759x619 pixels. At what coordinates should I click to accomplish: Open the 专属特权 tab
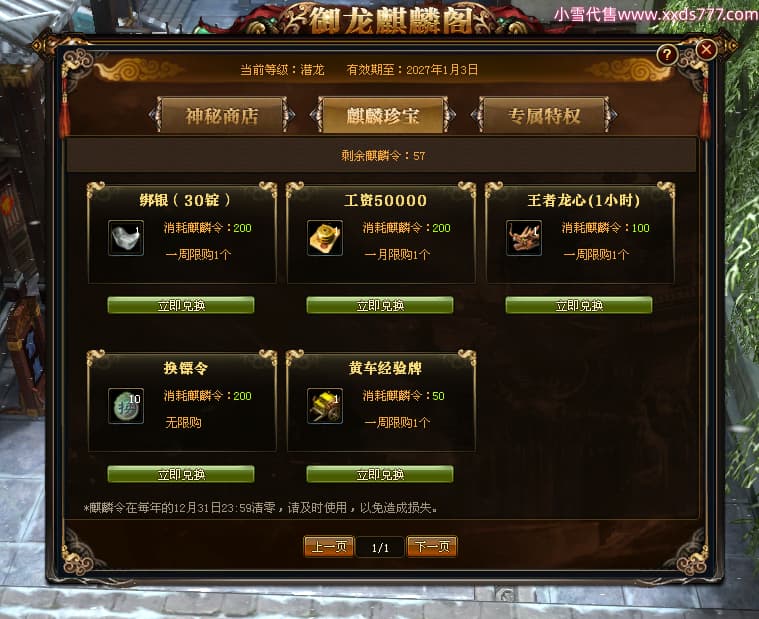pos(544,115)
